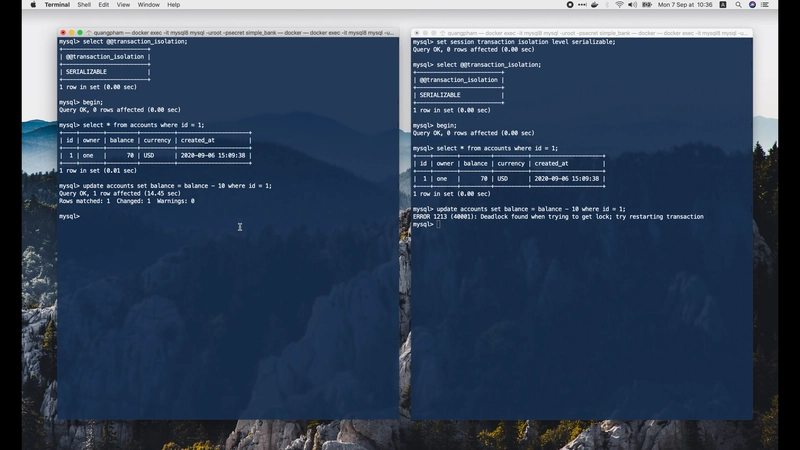The image size is (800, 450).
Task: Open the volume control icon
Action: click(x=633, y=5)
